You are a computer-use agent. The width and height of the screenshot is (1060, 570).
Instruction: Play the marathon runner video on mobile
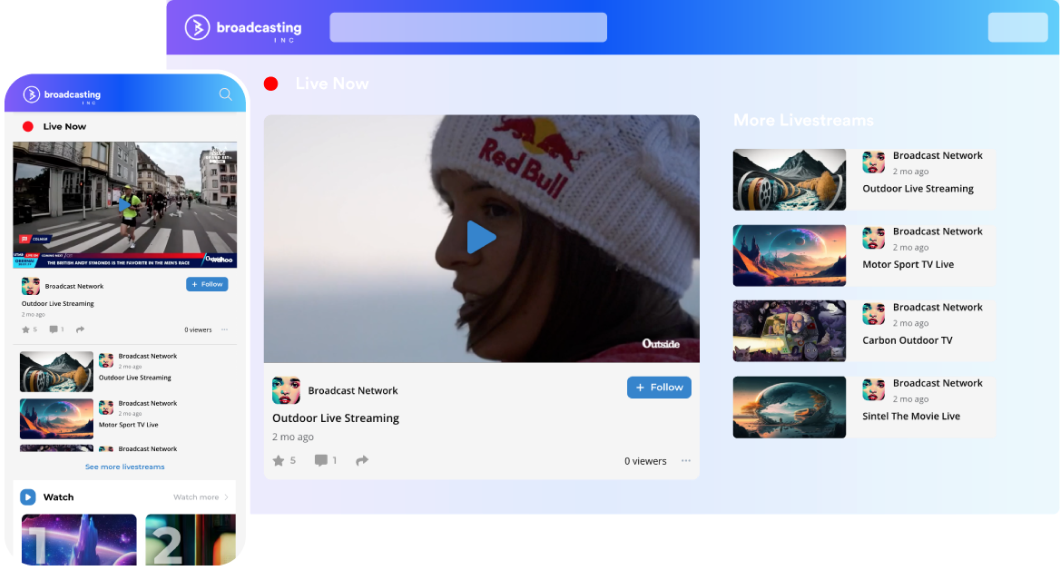(x=125, y=204)
